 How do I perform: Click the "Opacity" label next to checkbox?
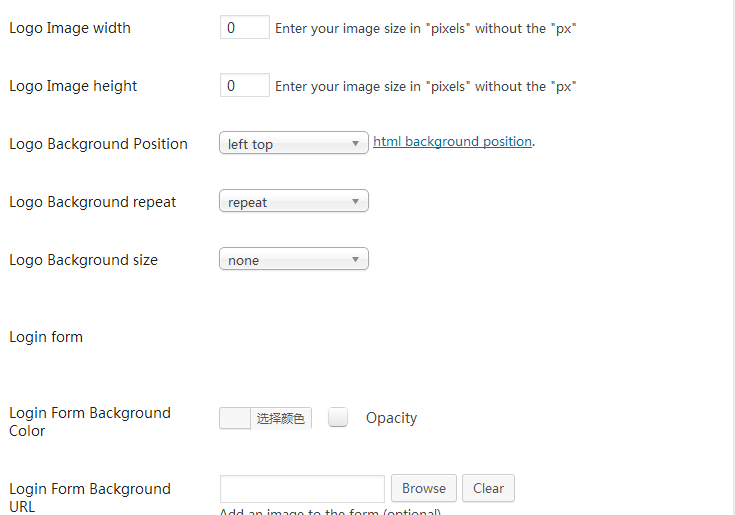point(391,418)
